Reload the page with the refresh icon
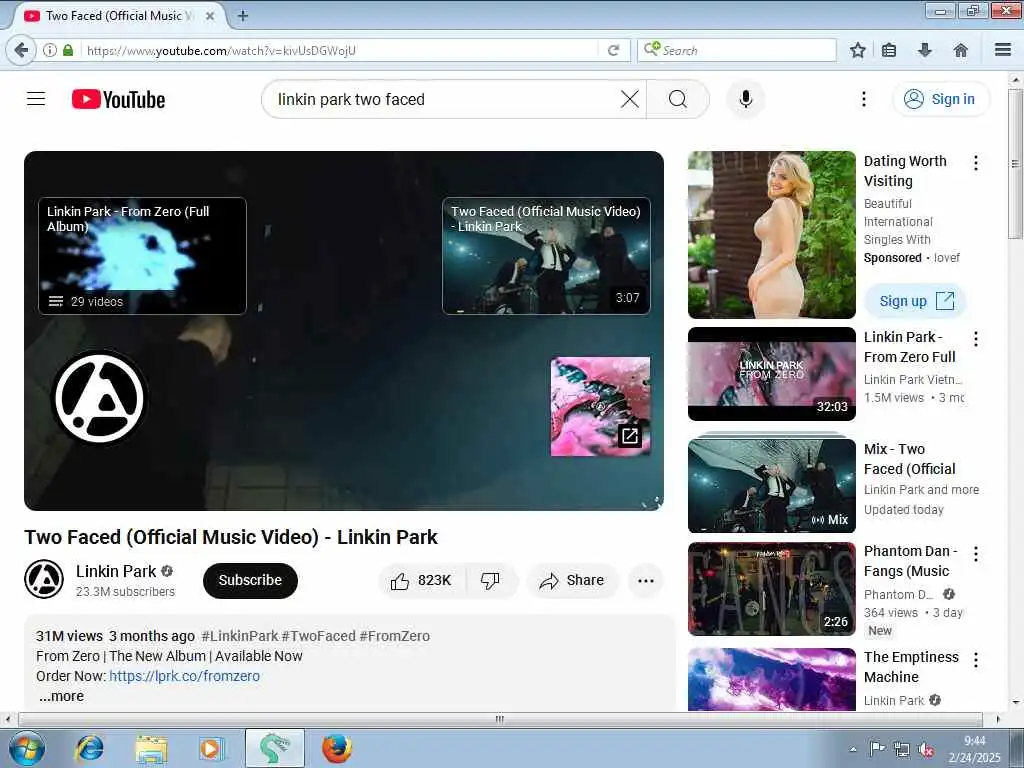Image resolution: width=1024 pixels, height=768 pixels. click(613, 50)
